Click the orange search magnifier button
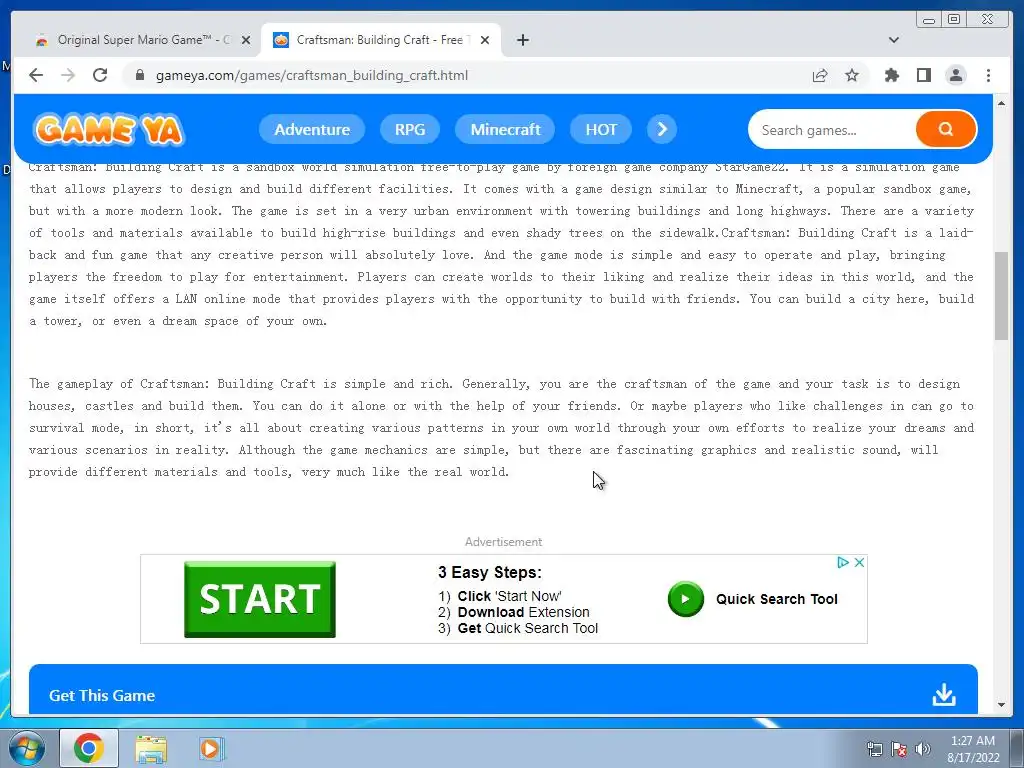 pos(946,129)
